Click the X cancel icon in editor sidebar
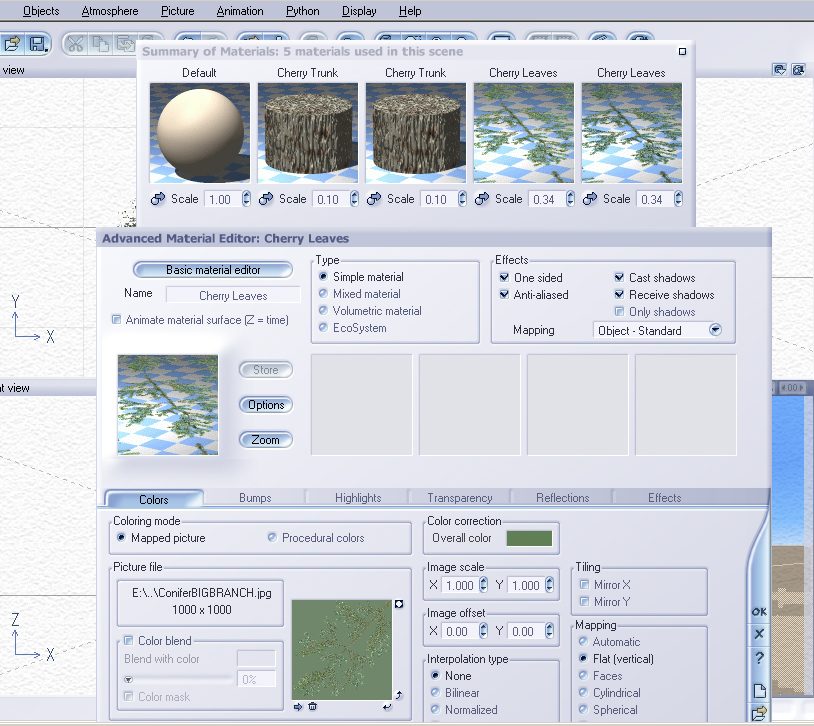The width and height of the screenshot is (814, 726). (x=759, y=634)
